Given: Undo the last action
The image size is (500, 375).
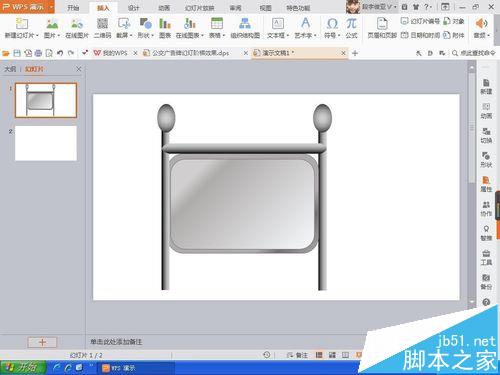Looking at the screenshot, I should click(60, 53).
